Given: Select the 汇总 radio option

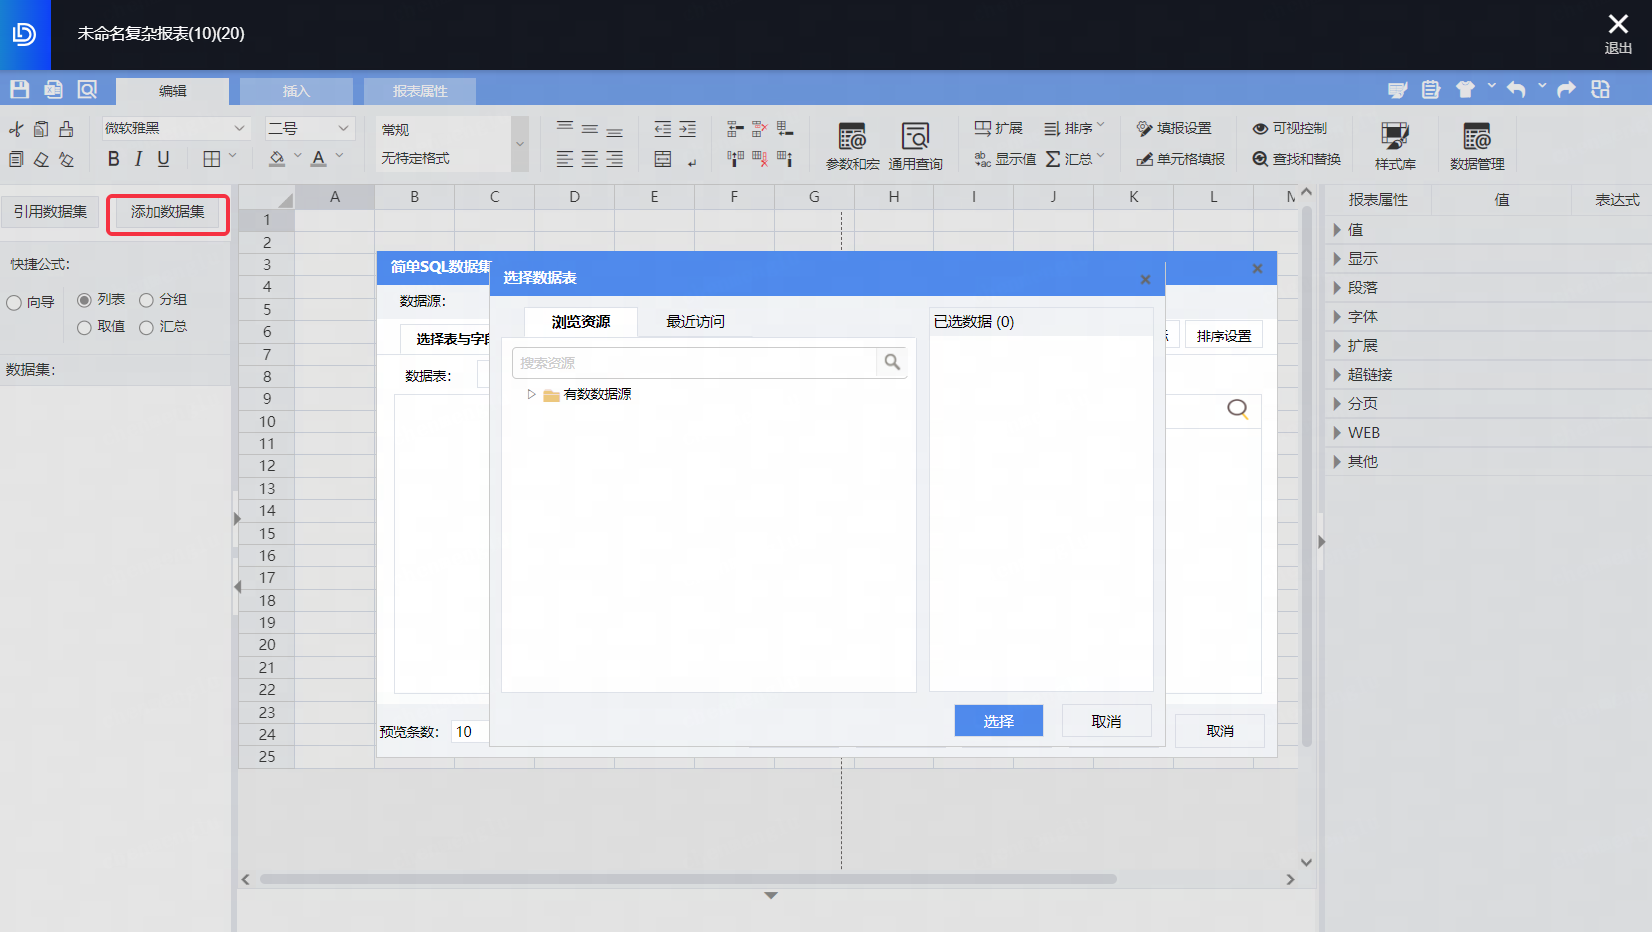Looking at the screenshot, I should pos(147,327).
